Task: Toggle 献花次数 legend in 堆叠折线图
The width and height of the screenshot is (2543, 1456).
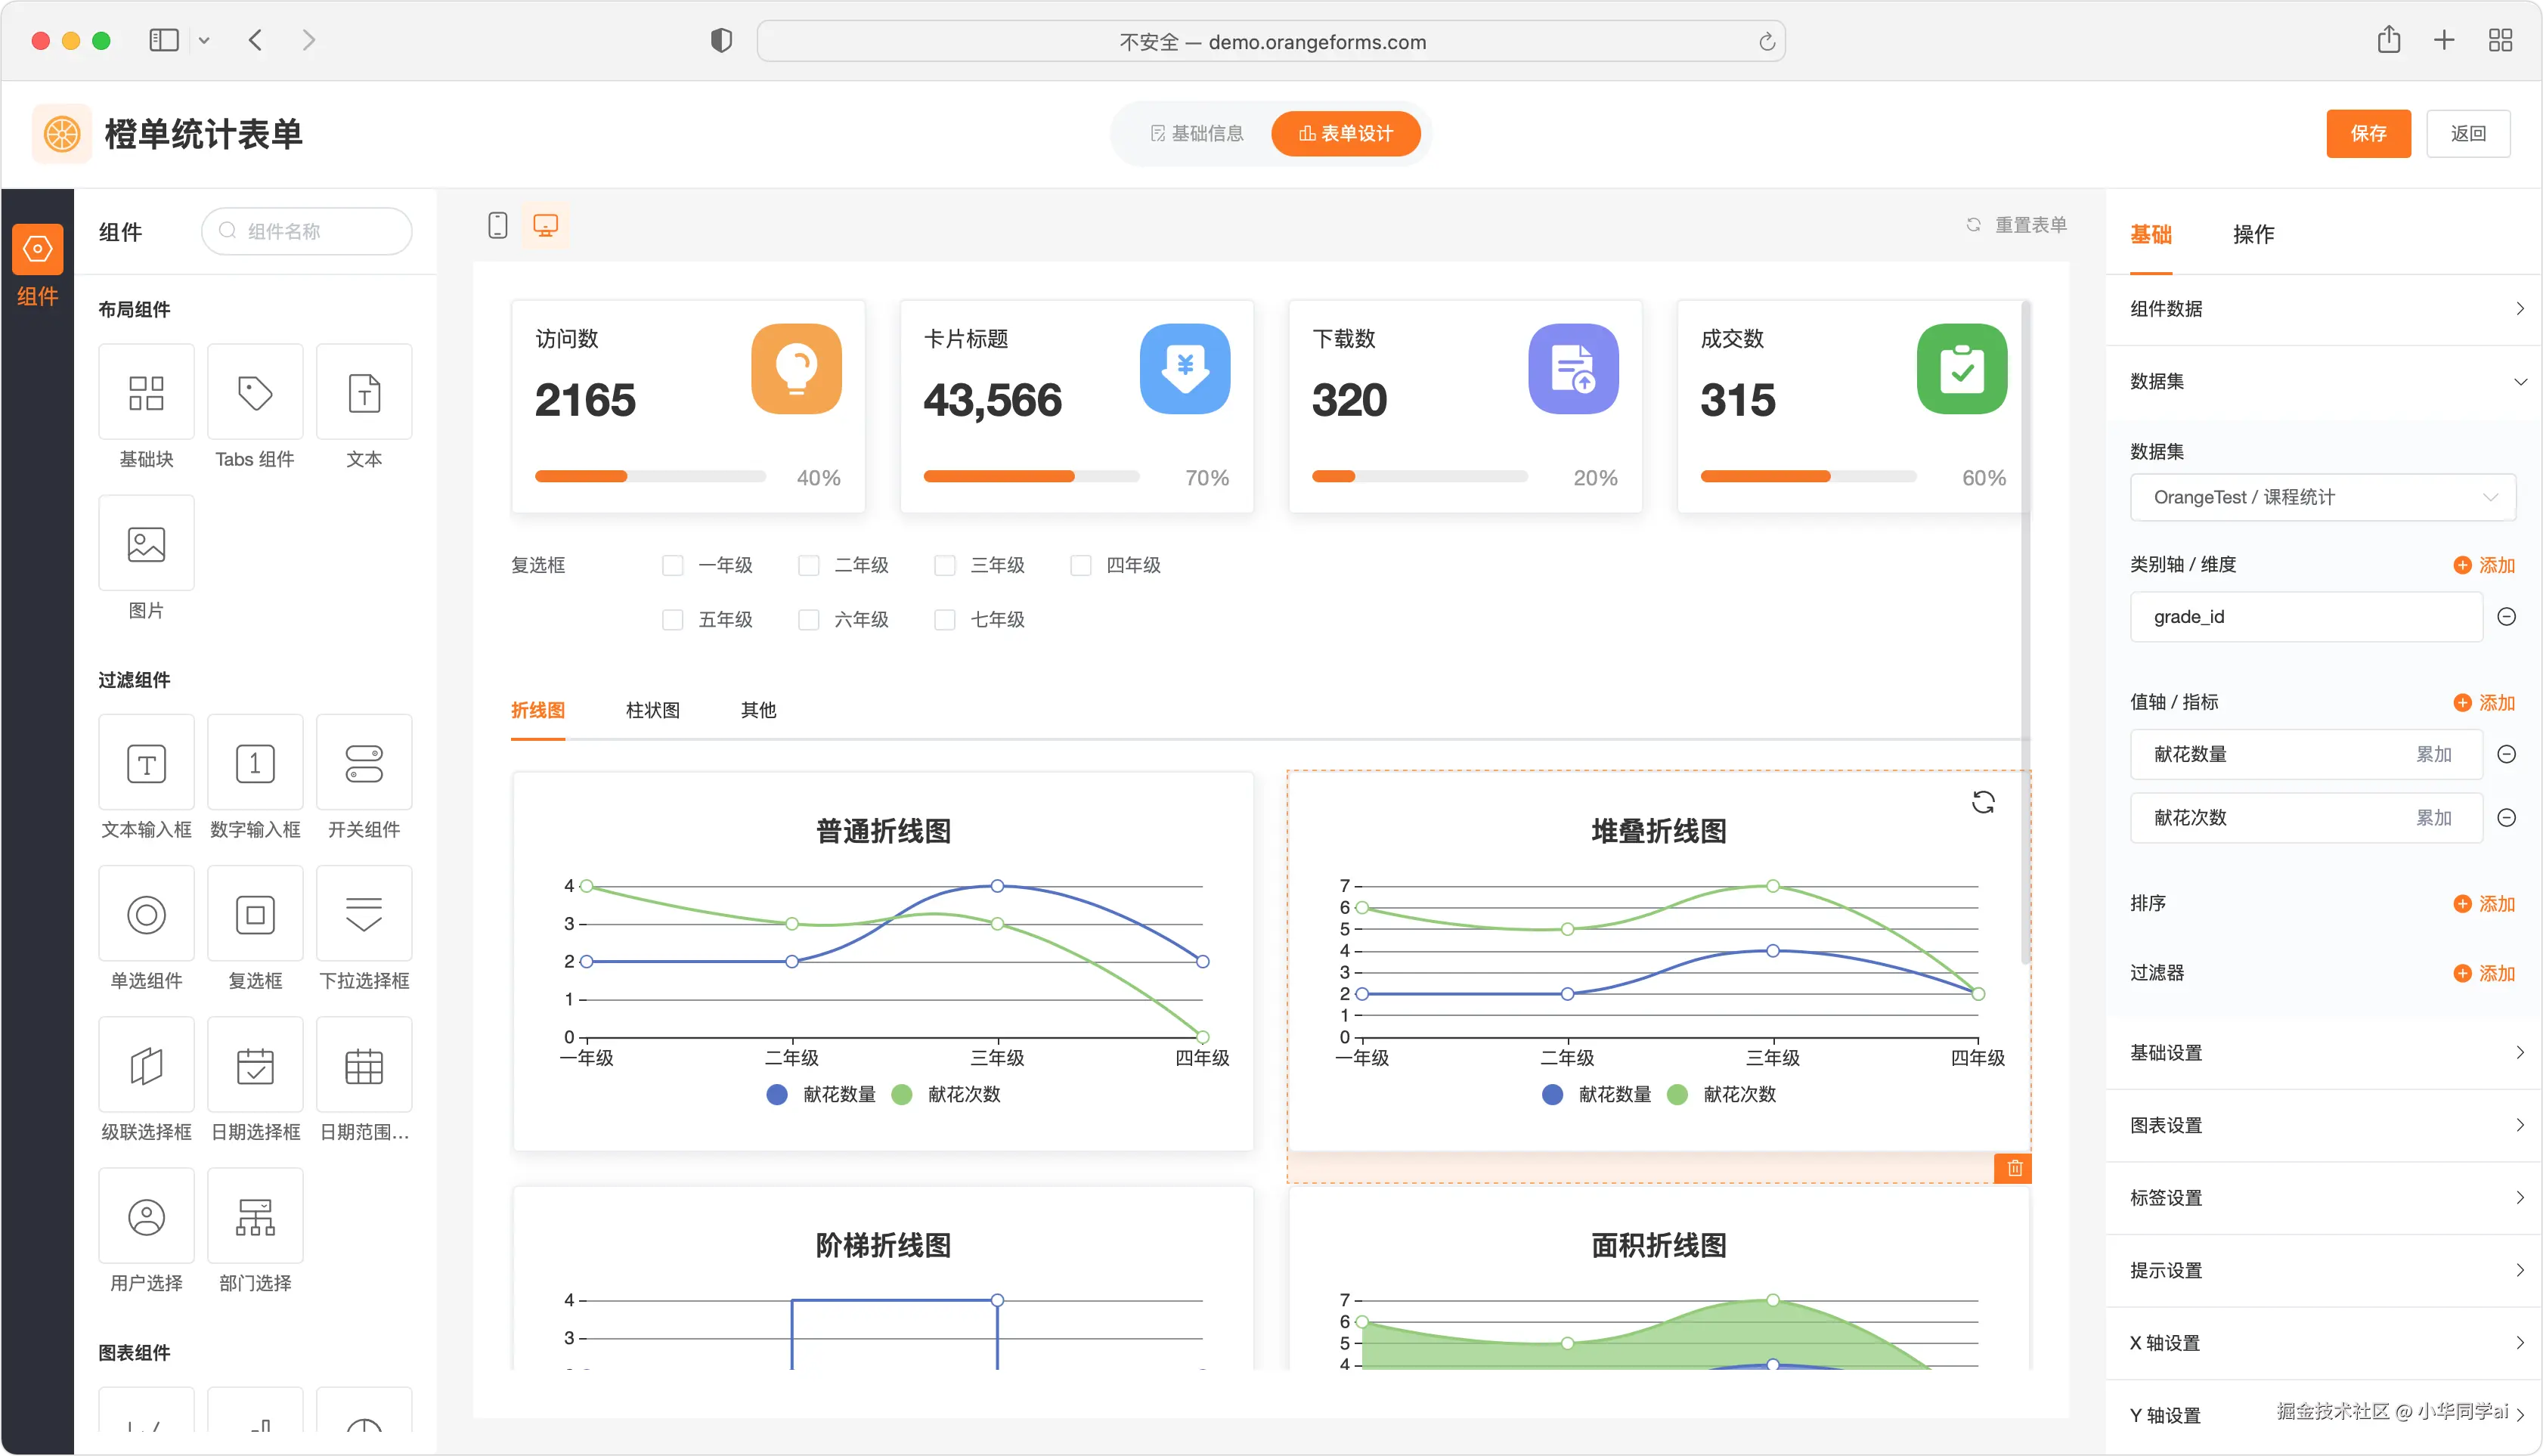Action: coord(1722,1095)
